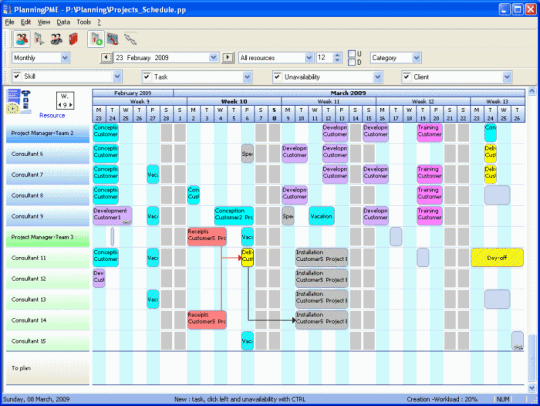Click the Training task for Project Manager-Team 2
This screenshot has width=540, height=406.
(x=430, y=133)
